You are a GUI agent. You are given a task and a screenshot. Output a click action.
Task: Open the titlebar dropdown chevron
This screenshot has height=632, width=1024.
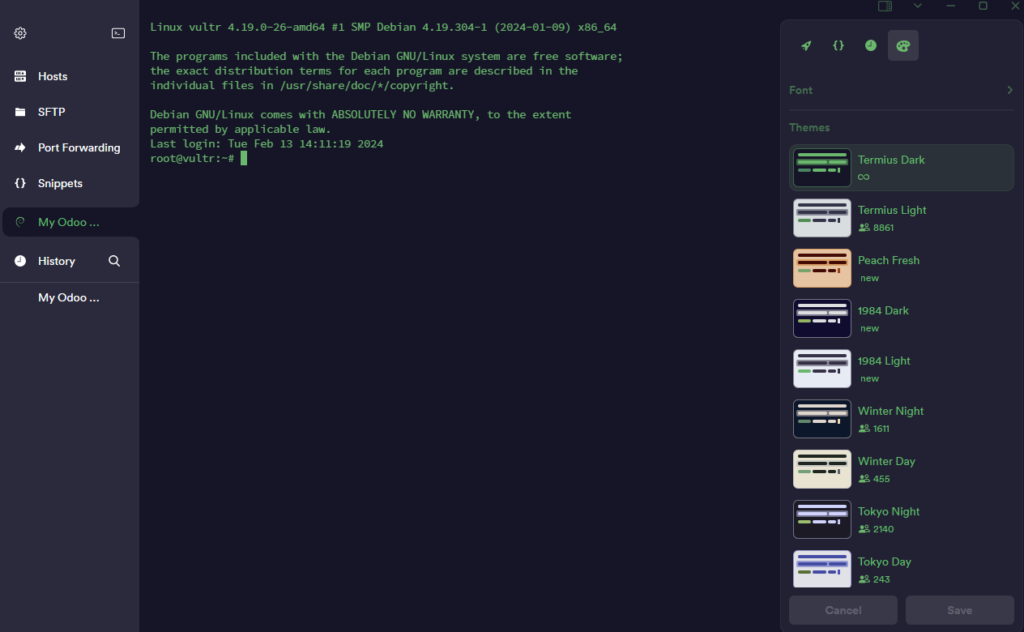coord(915,6)
